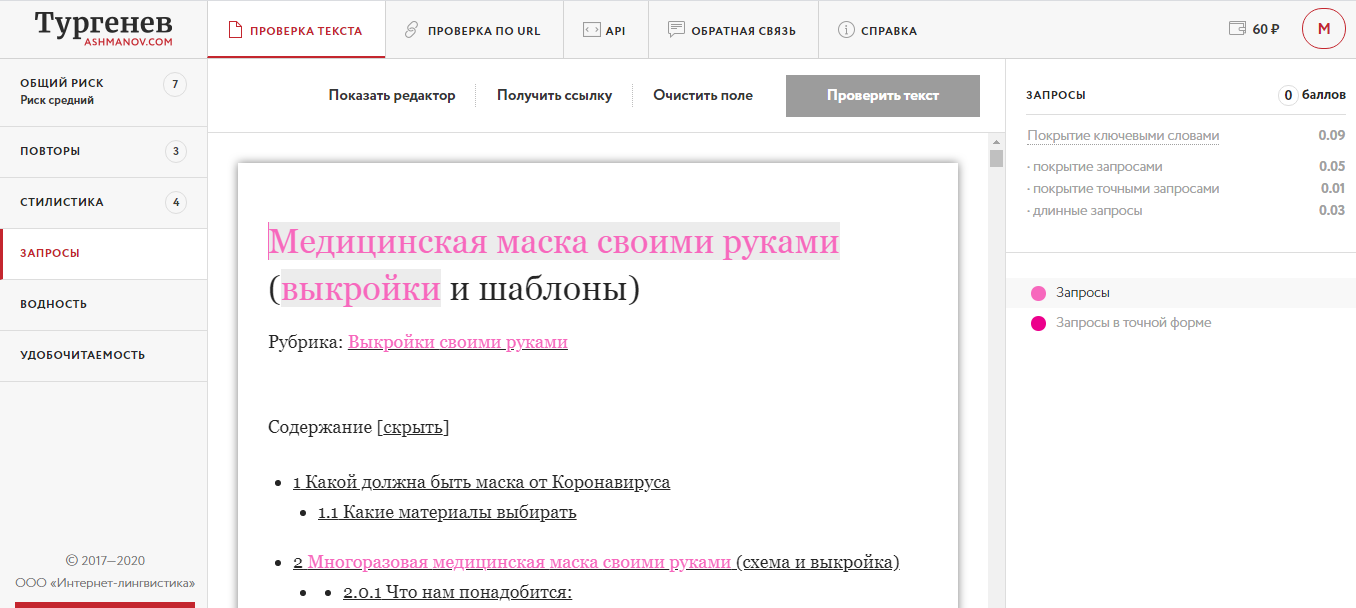Click the chain-link icon for Проверка по URL
Screen dimensions: 1356x608
coord(411,30)
